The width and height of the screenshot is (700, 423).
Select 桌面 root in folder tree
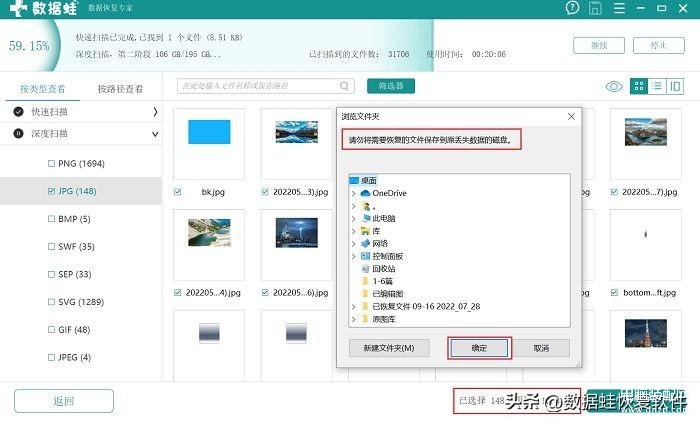pyautogui.click(x=369, y=180)
